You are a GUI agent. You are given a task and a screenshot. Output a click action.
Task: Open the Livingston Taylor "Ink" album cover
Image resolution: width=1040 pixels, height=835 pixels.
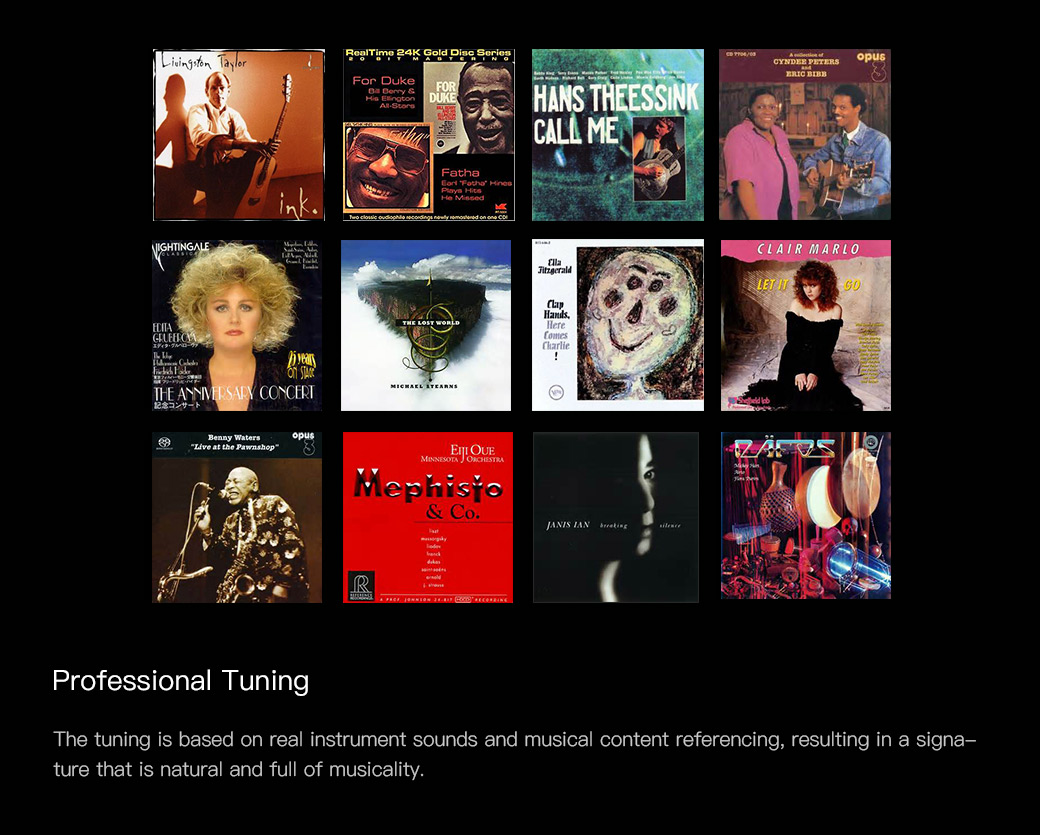click(239, 135)
